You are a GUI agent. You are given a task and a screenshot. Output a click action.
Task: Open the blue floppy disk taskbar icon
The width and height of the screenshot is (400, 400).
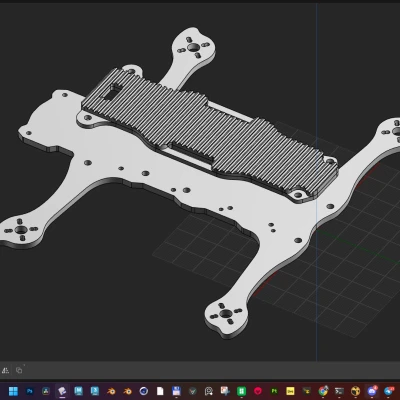point(176,391)
